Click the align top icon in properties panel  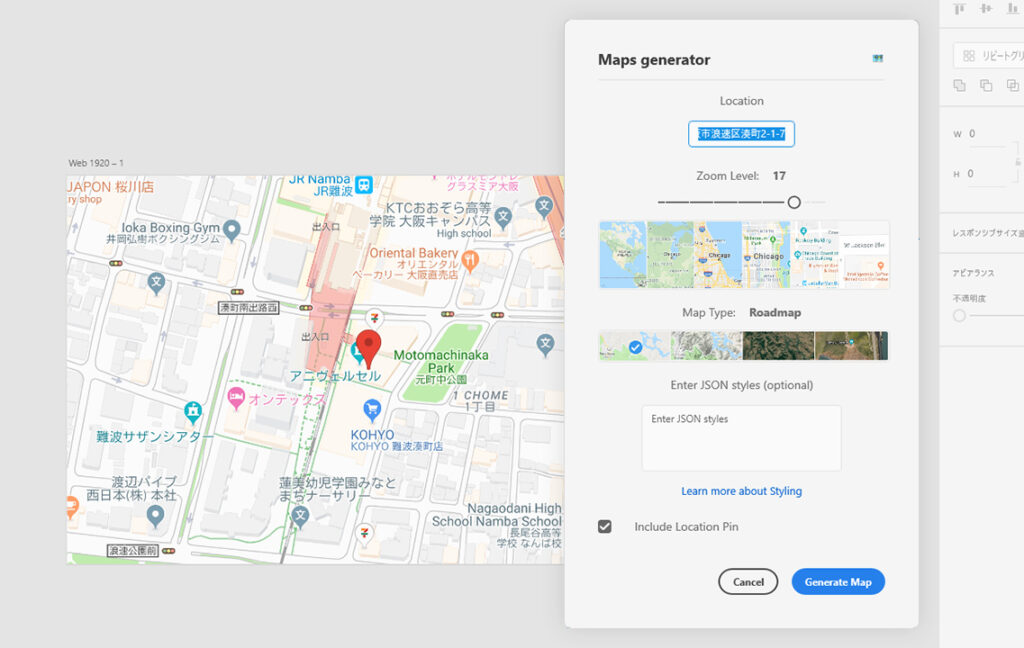click(959, 8)
